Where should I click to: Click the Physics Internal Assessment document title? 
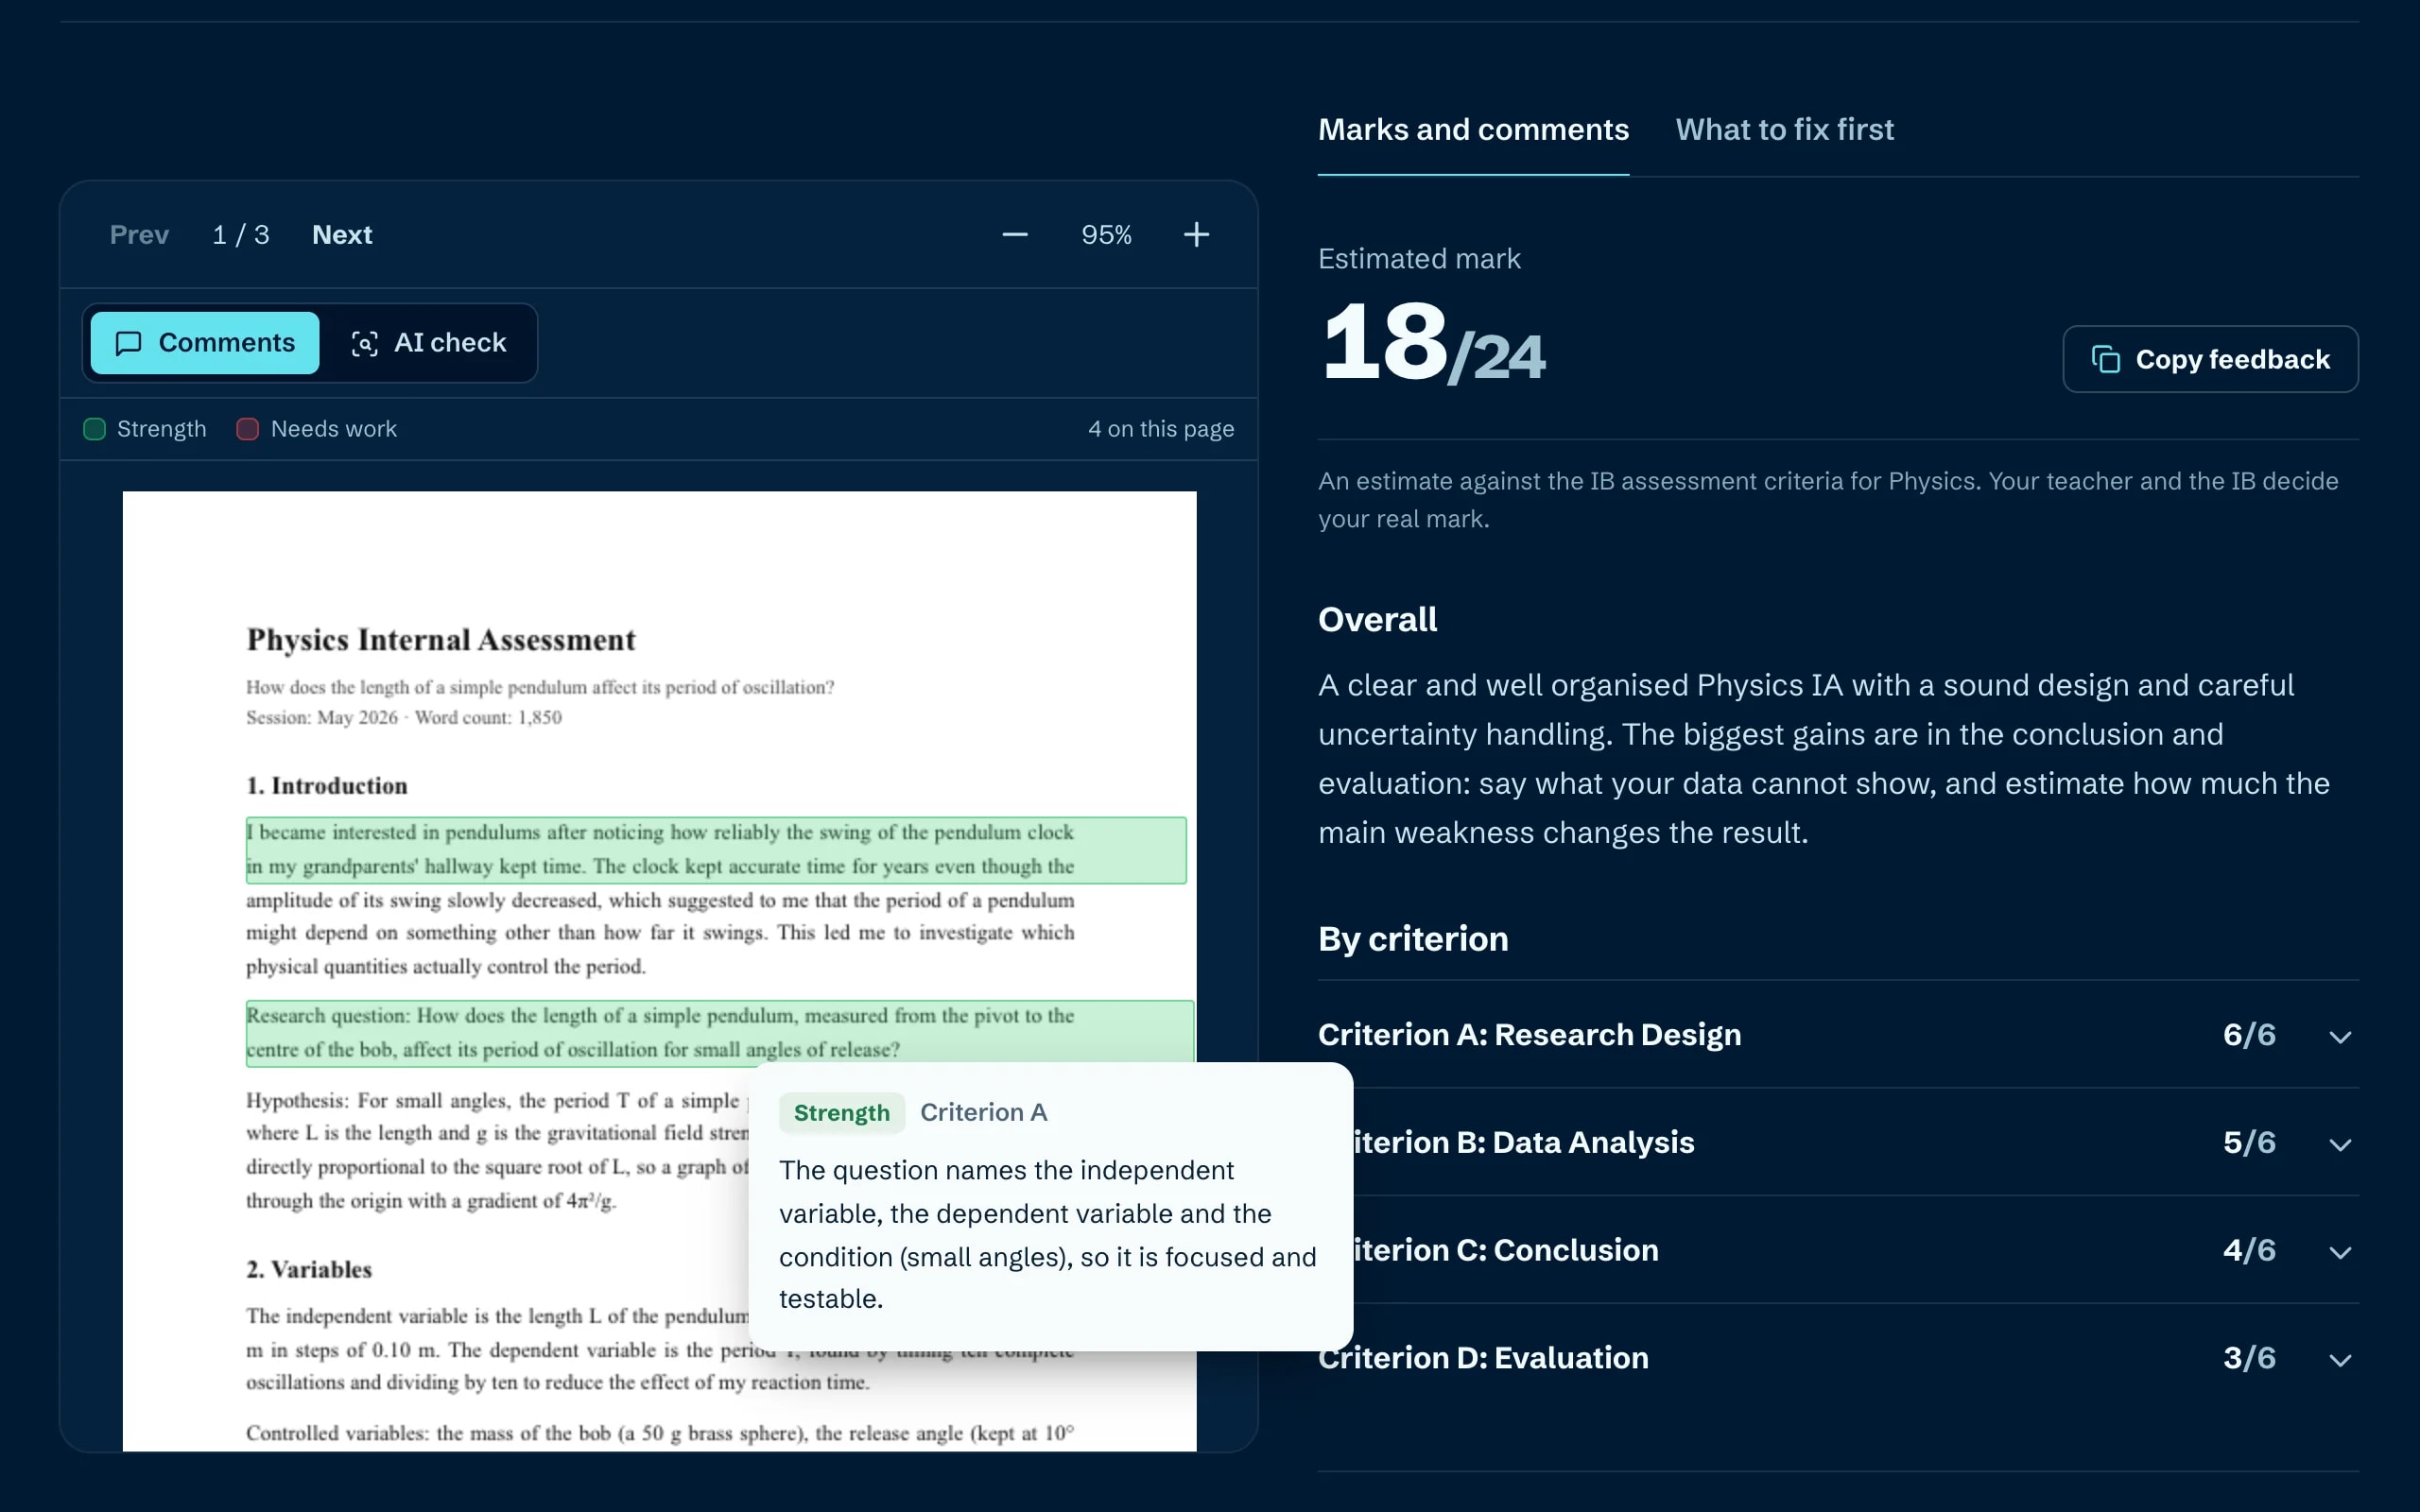coord(441,640)
